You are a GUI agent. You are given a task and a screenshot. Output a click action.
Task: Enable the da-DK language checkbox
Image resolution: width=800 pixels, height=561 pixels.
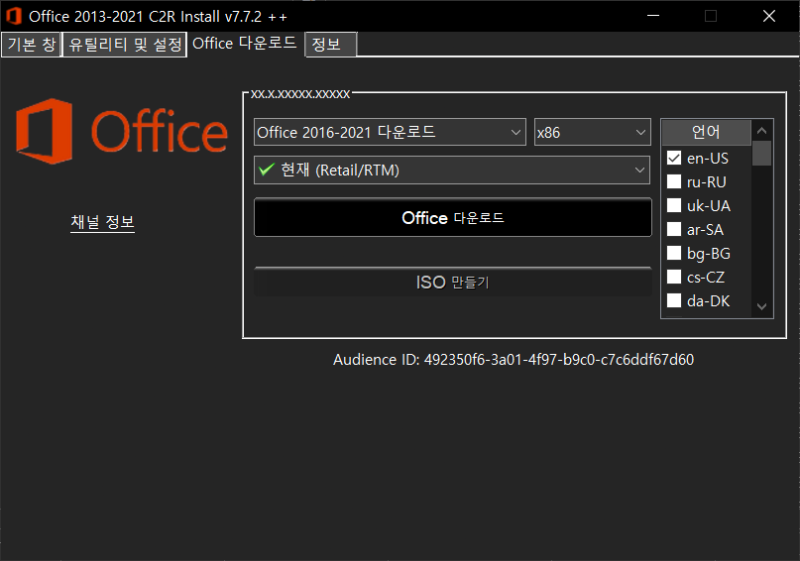click(674, 301)
